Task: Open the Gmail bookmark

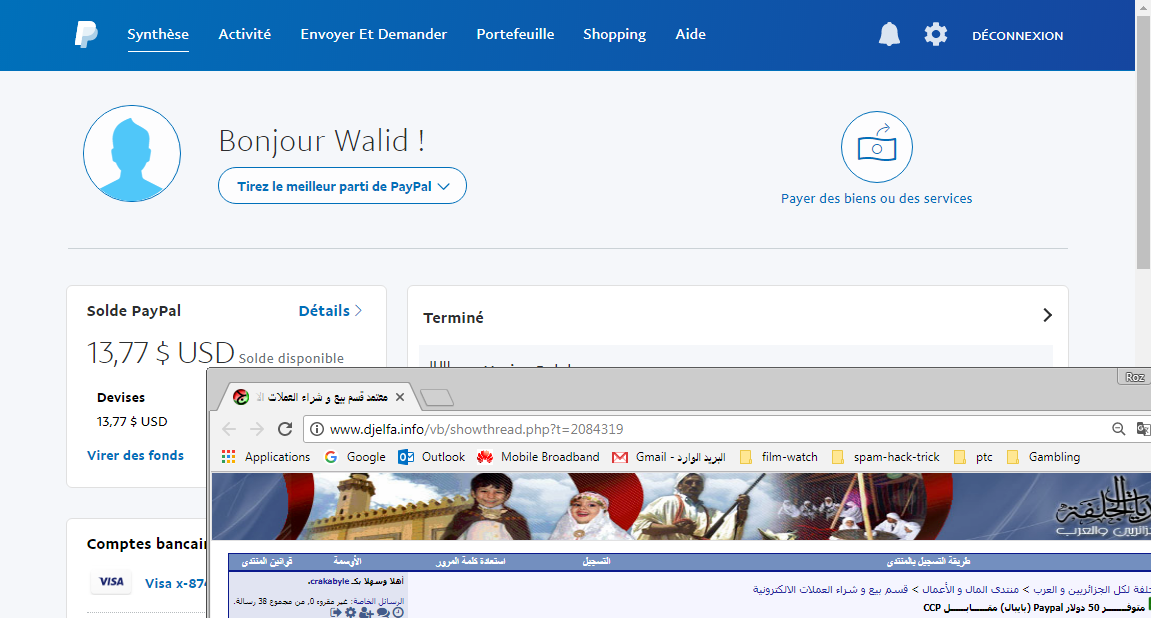Action: [669, 457]
